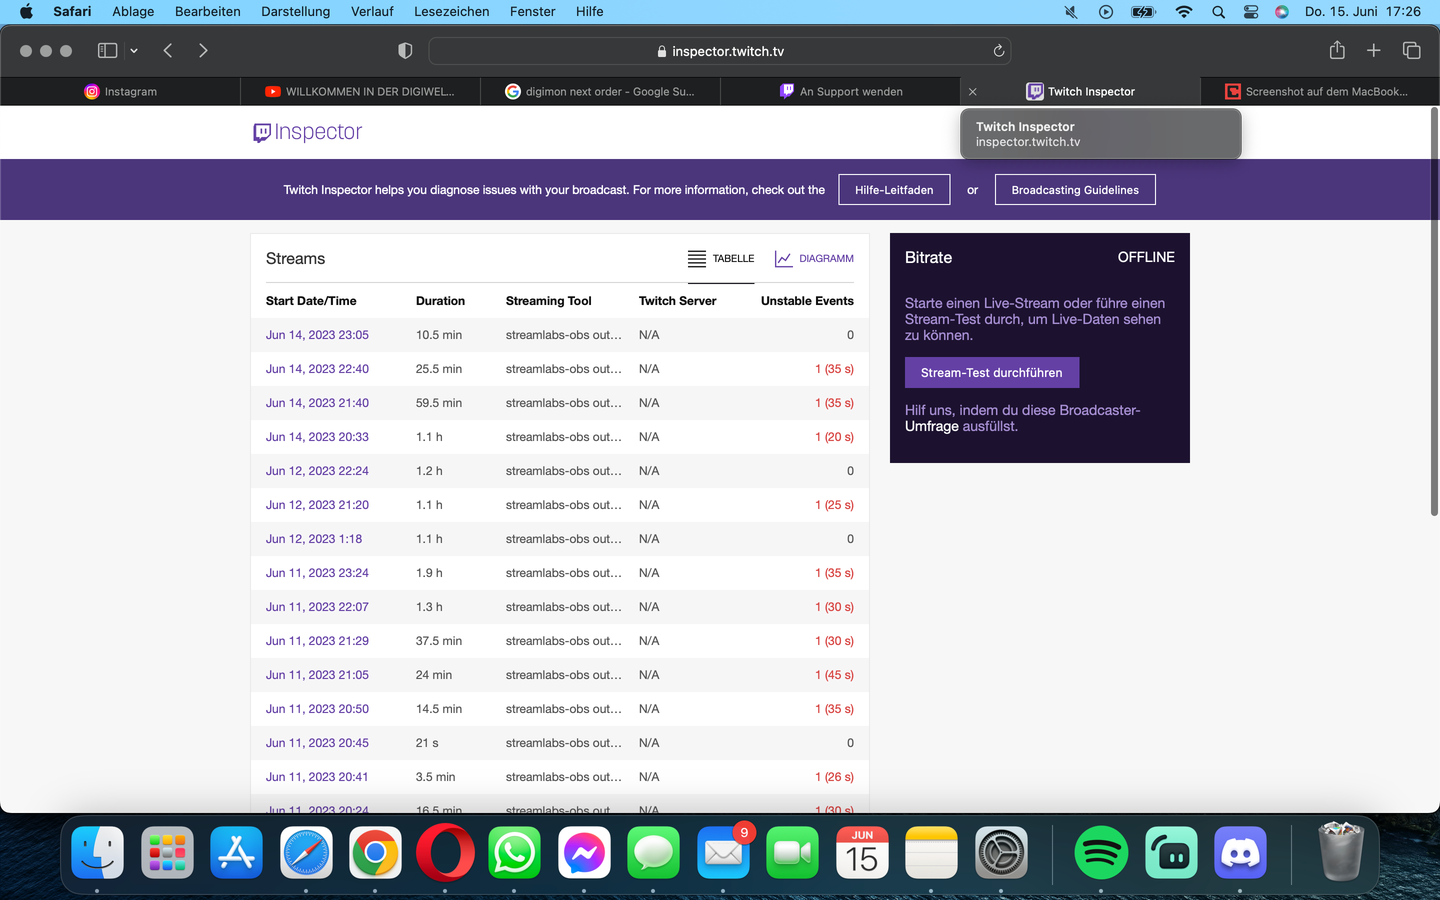
Task: Click the Safari sidebar toggle icon
Action: point(107,51)
